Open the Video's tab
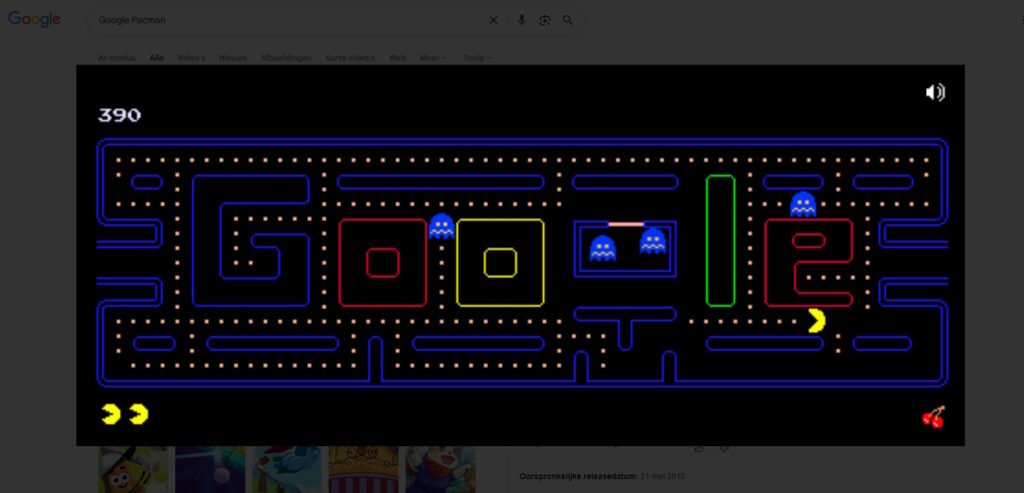Screen dimensions: 1024x493 [x=191, y=58]
